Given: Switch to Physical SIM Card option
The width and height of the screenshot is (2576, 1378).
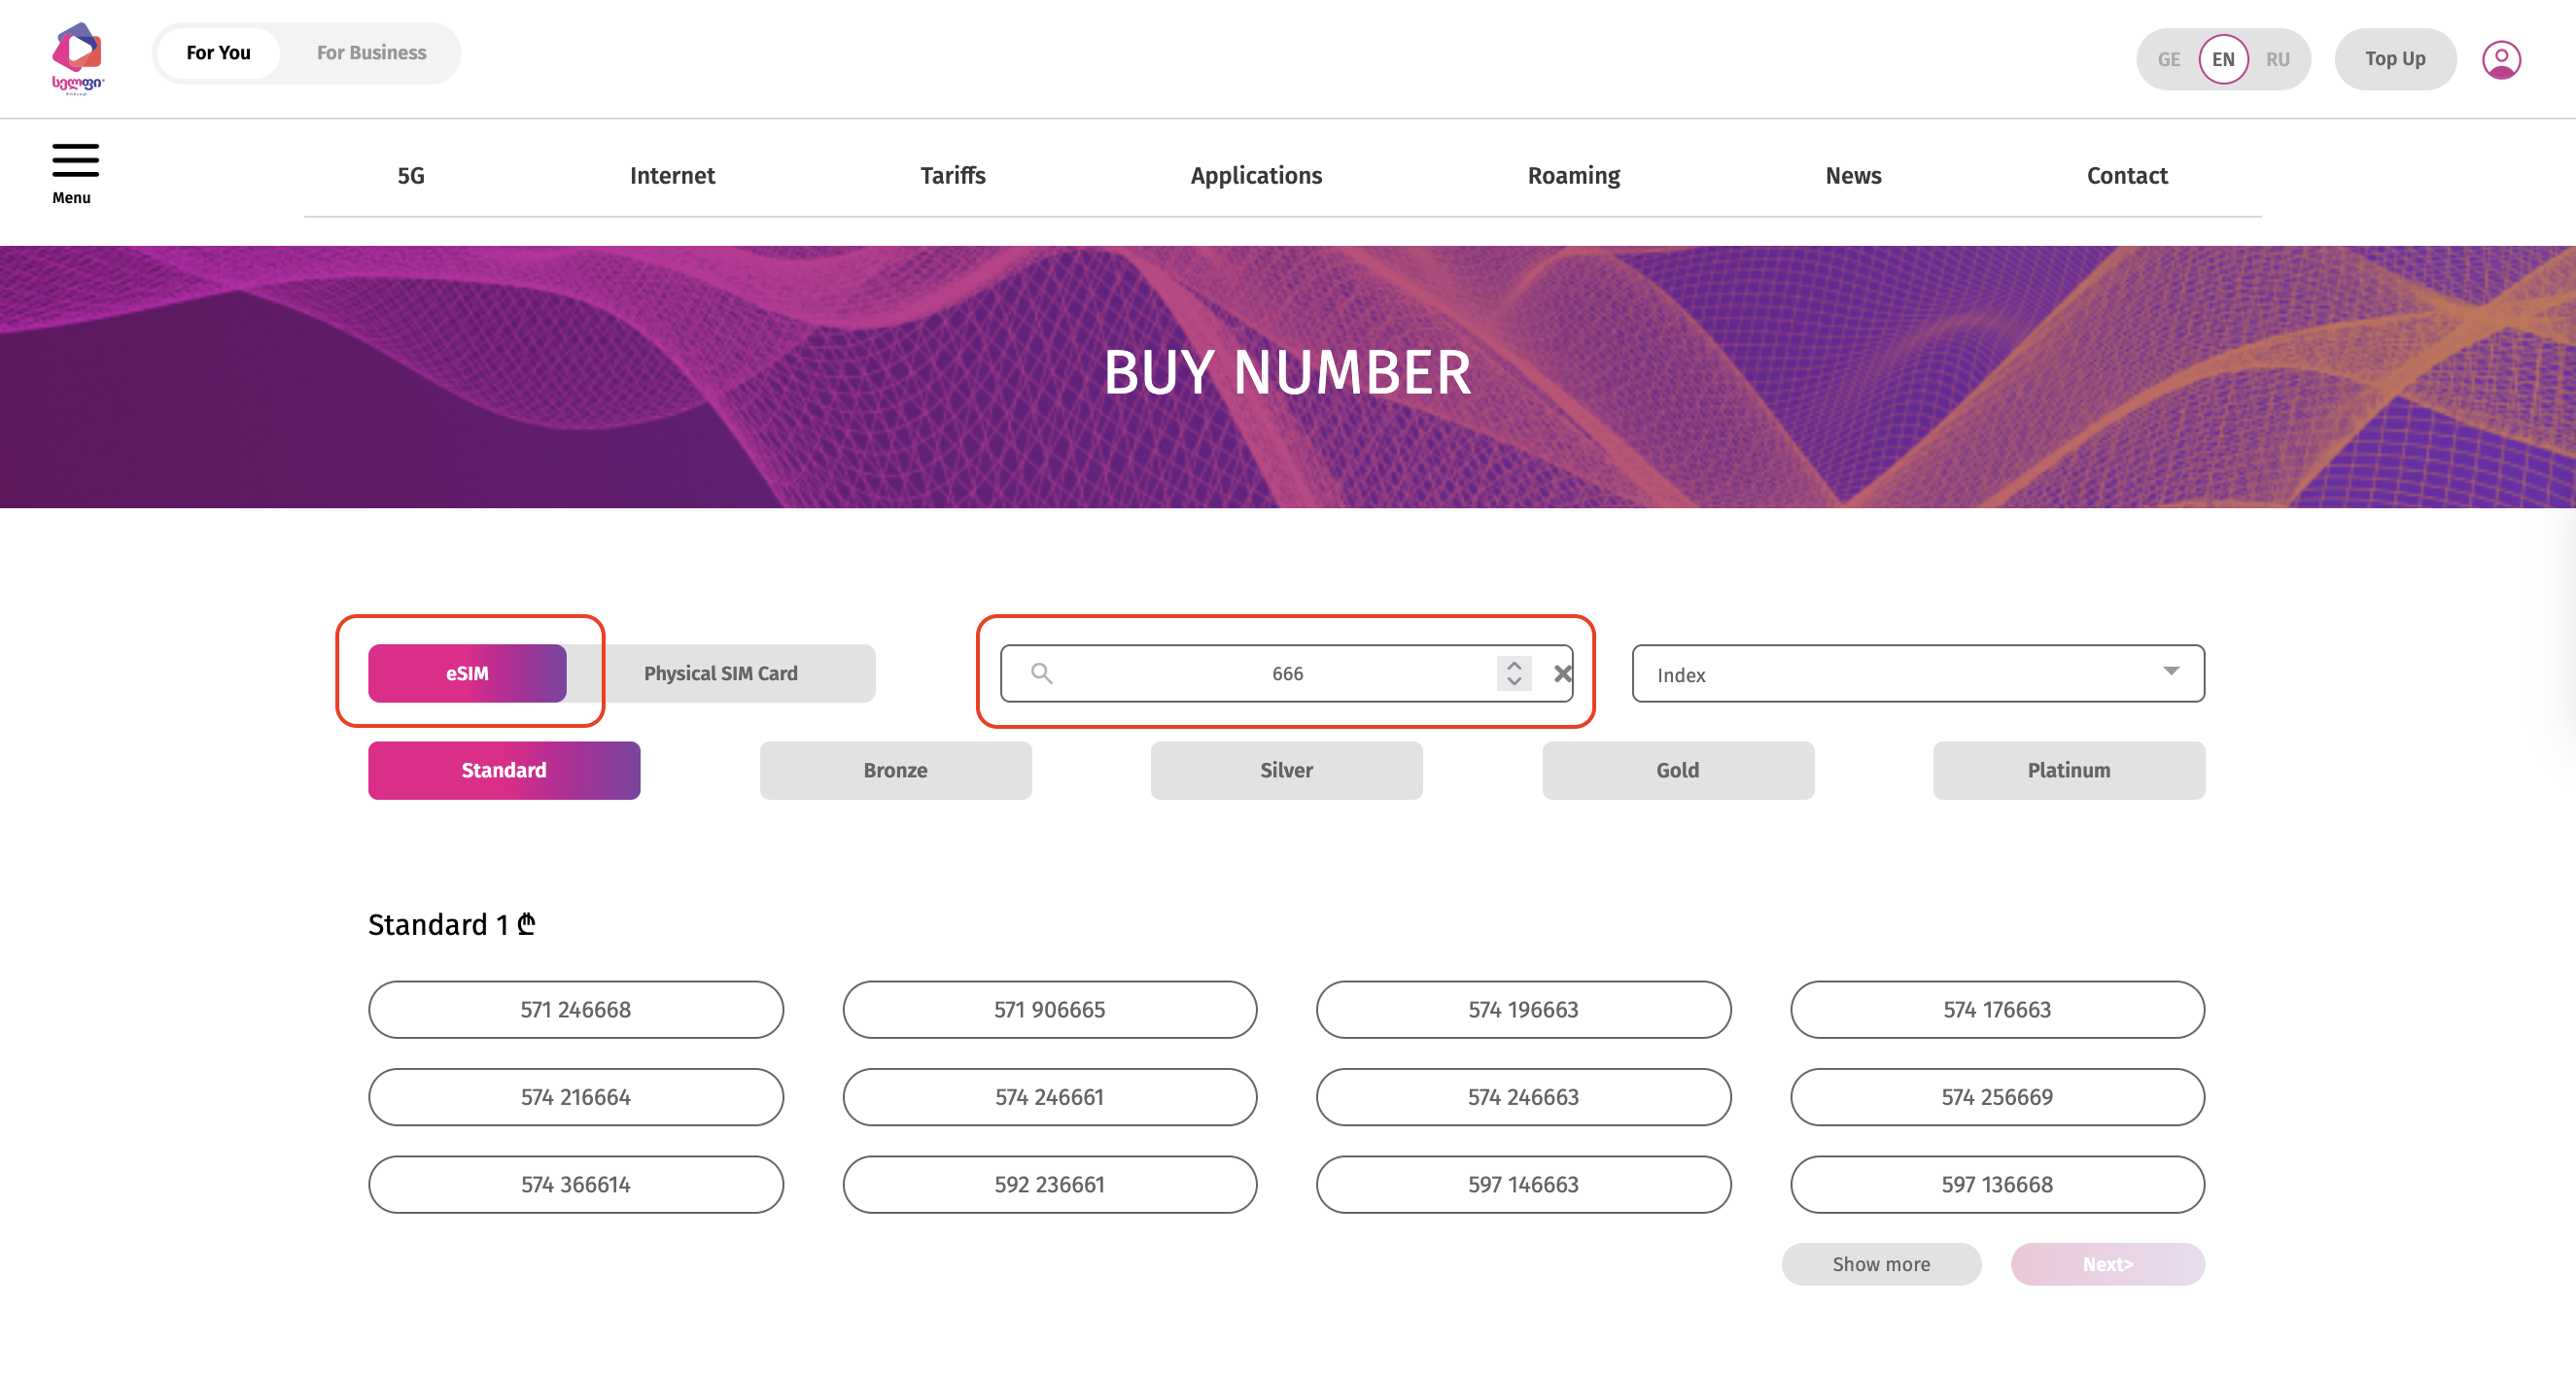Looking at the screenshot, I should click(x=720, y=673).
